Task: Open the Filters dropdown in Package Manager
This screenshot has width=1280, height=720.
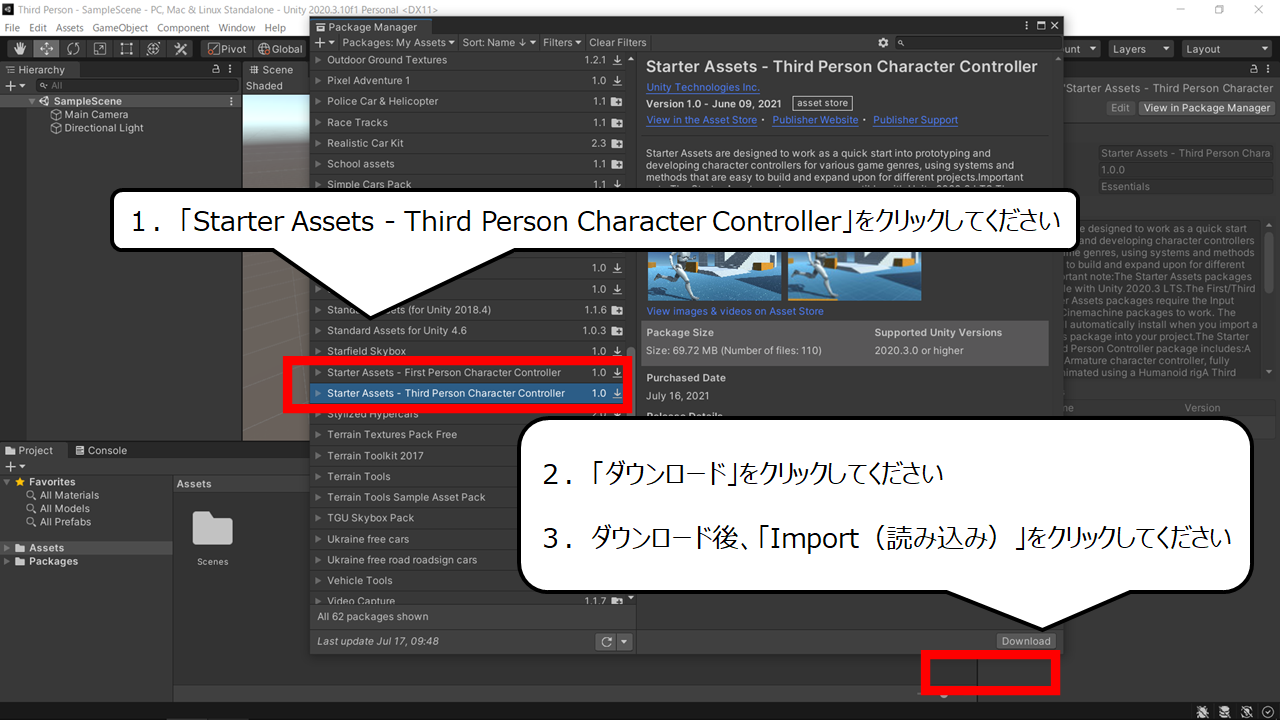Action: point(562,42)
